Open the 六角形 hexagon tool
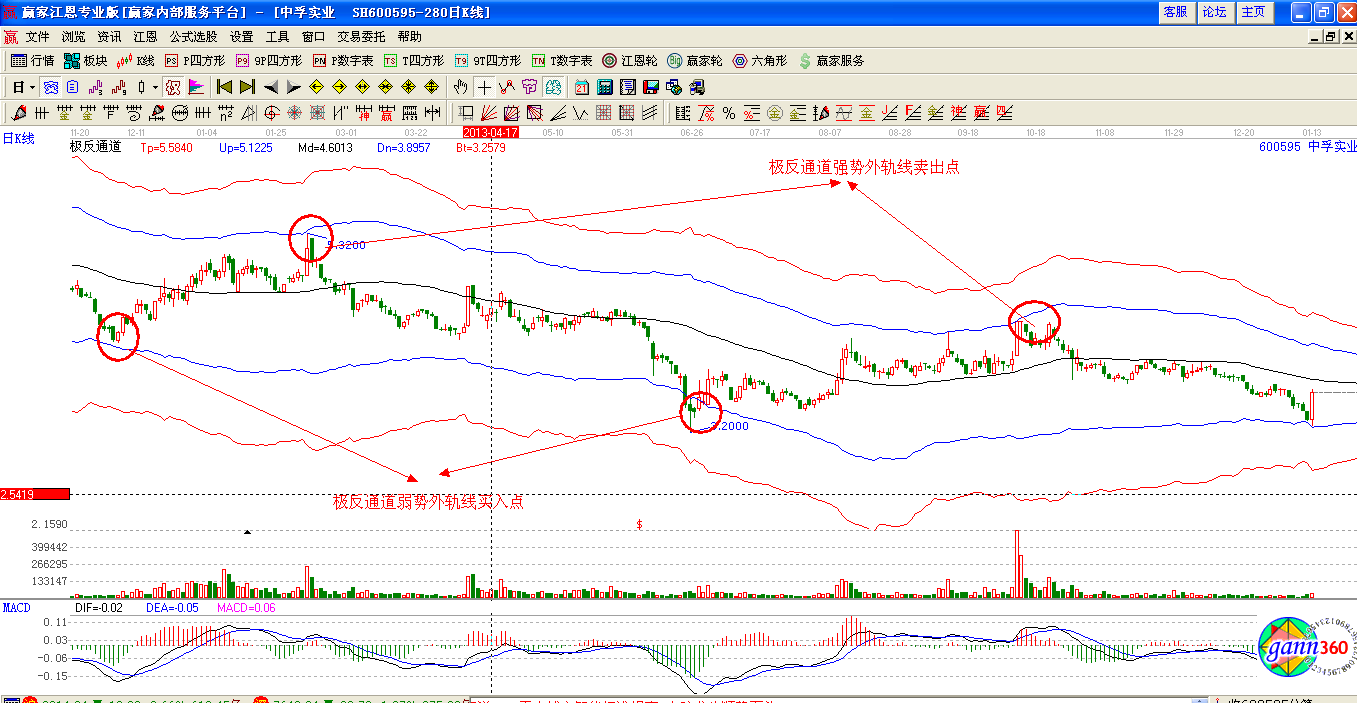1357x703 pixels. pos(759,61)
